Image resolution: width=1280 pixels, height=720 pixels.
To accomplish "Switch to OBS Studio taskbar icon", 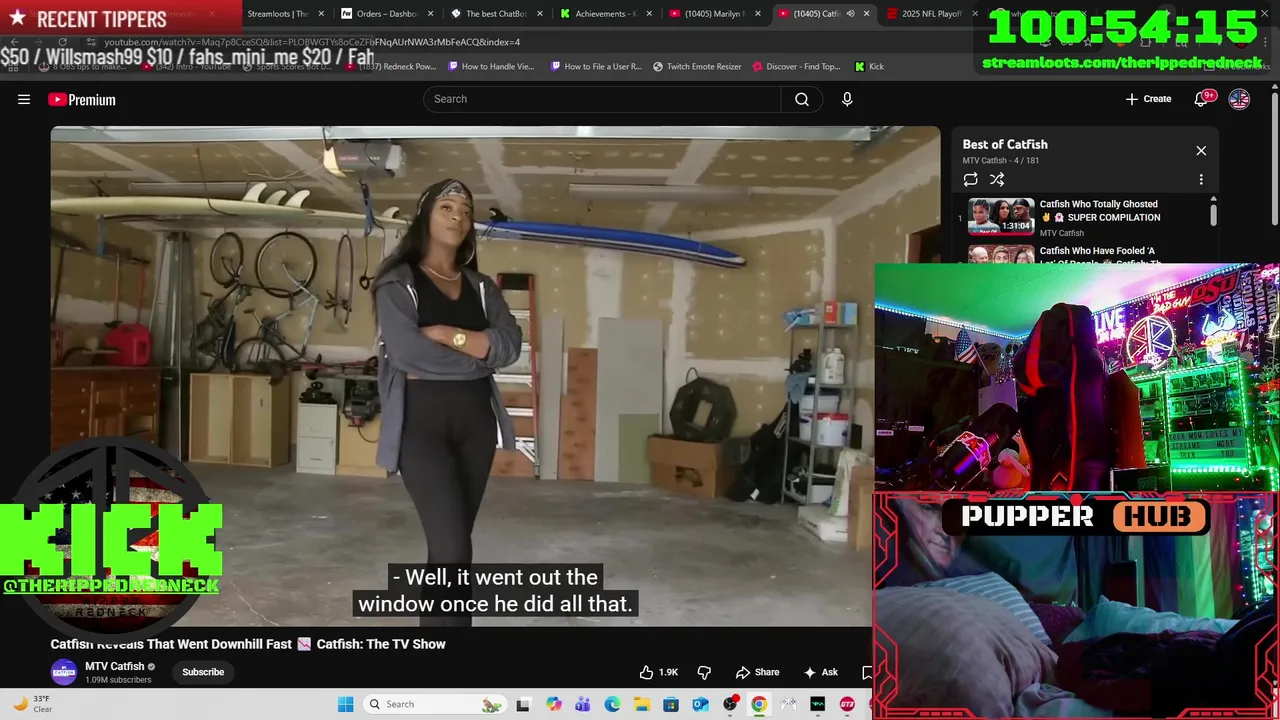I will (730, 704).
